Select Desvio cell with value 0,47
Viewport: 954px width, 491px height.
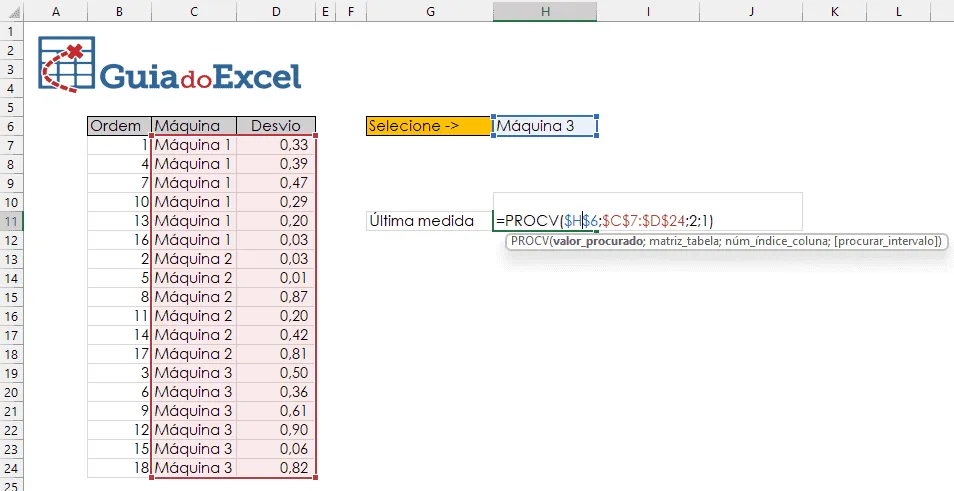tap(276, 183)
